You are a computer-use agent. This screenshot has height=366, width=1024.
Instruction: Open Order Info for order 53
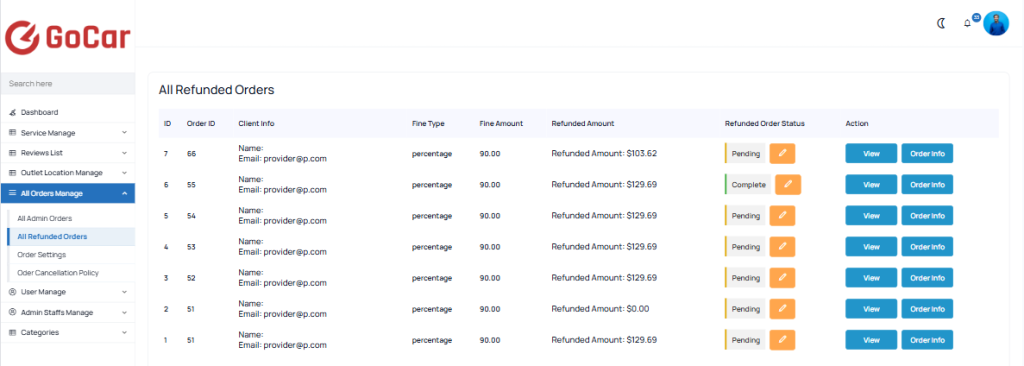(927, 247)
